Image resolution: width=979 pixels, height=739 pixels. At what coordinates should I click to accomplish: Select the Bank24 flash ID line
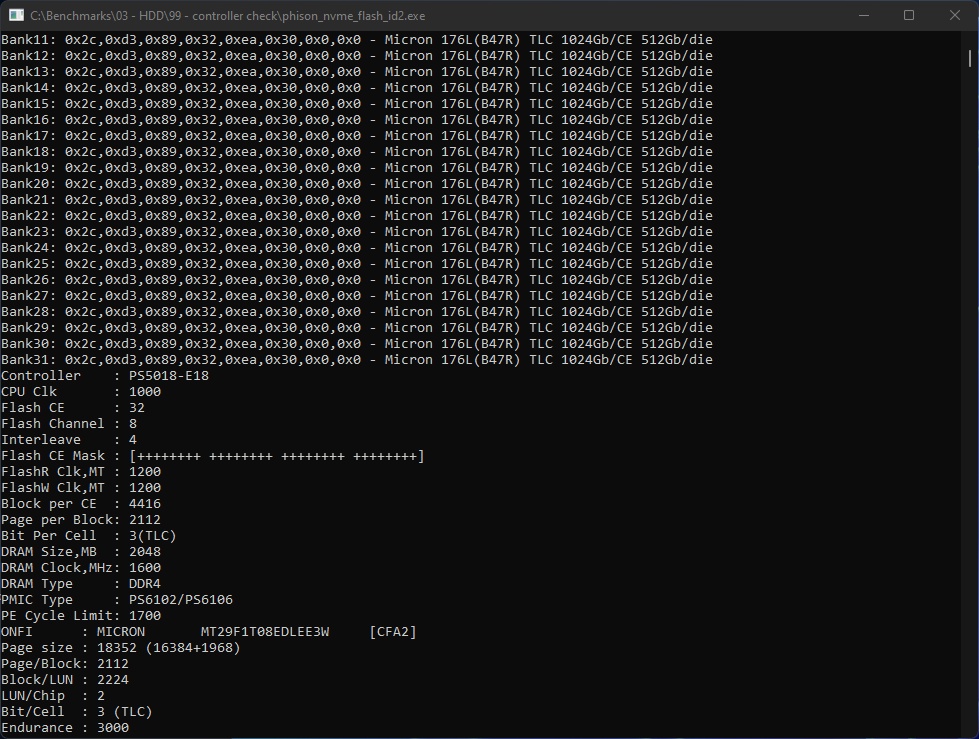coord(357,248)
